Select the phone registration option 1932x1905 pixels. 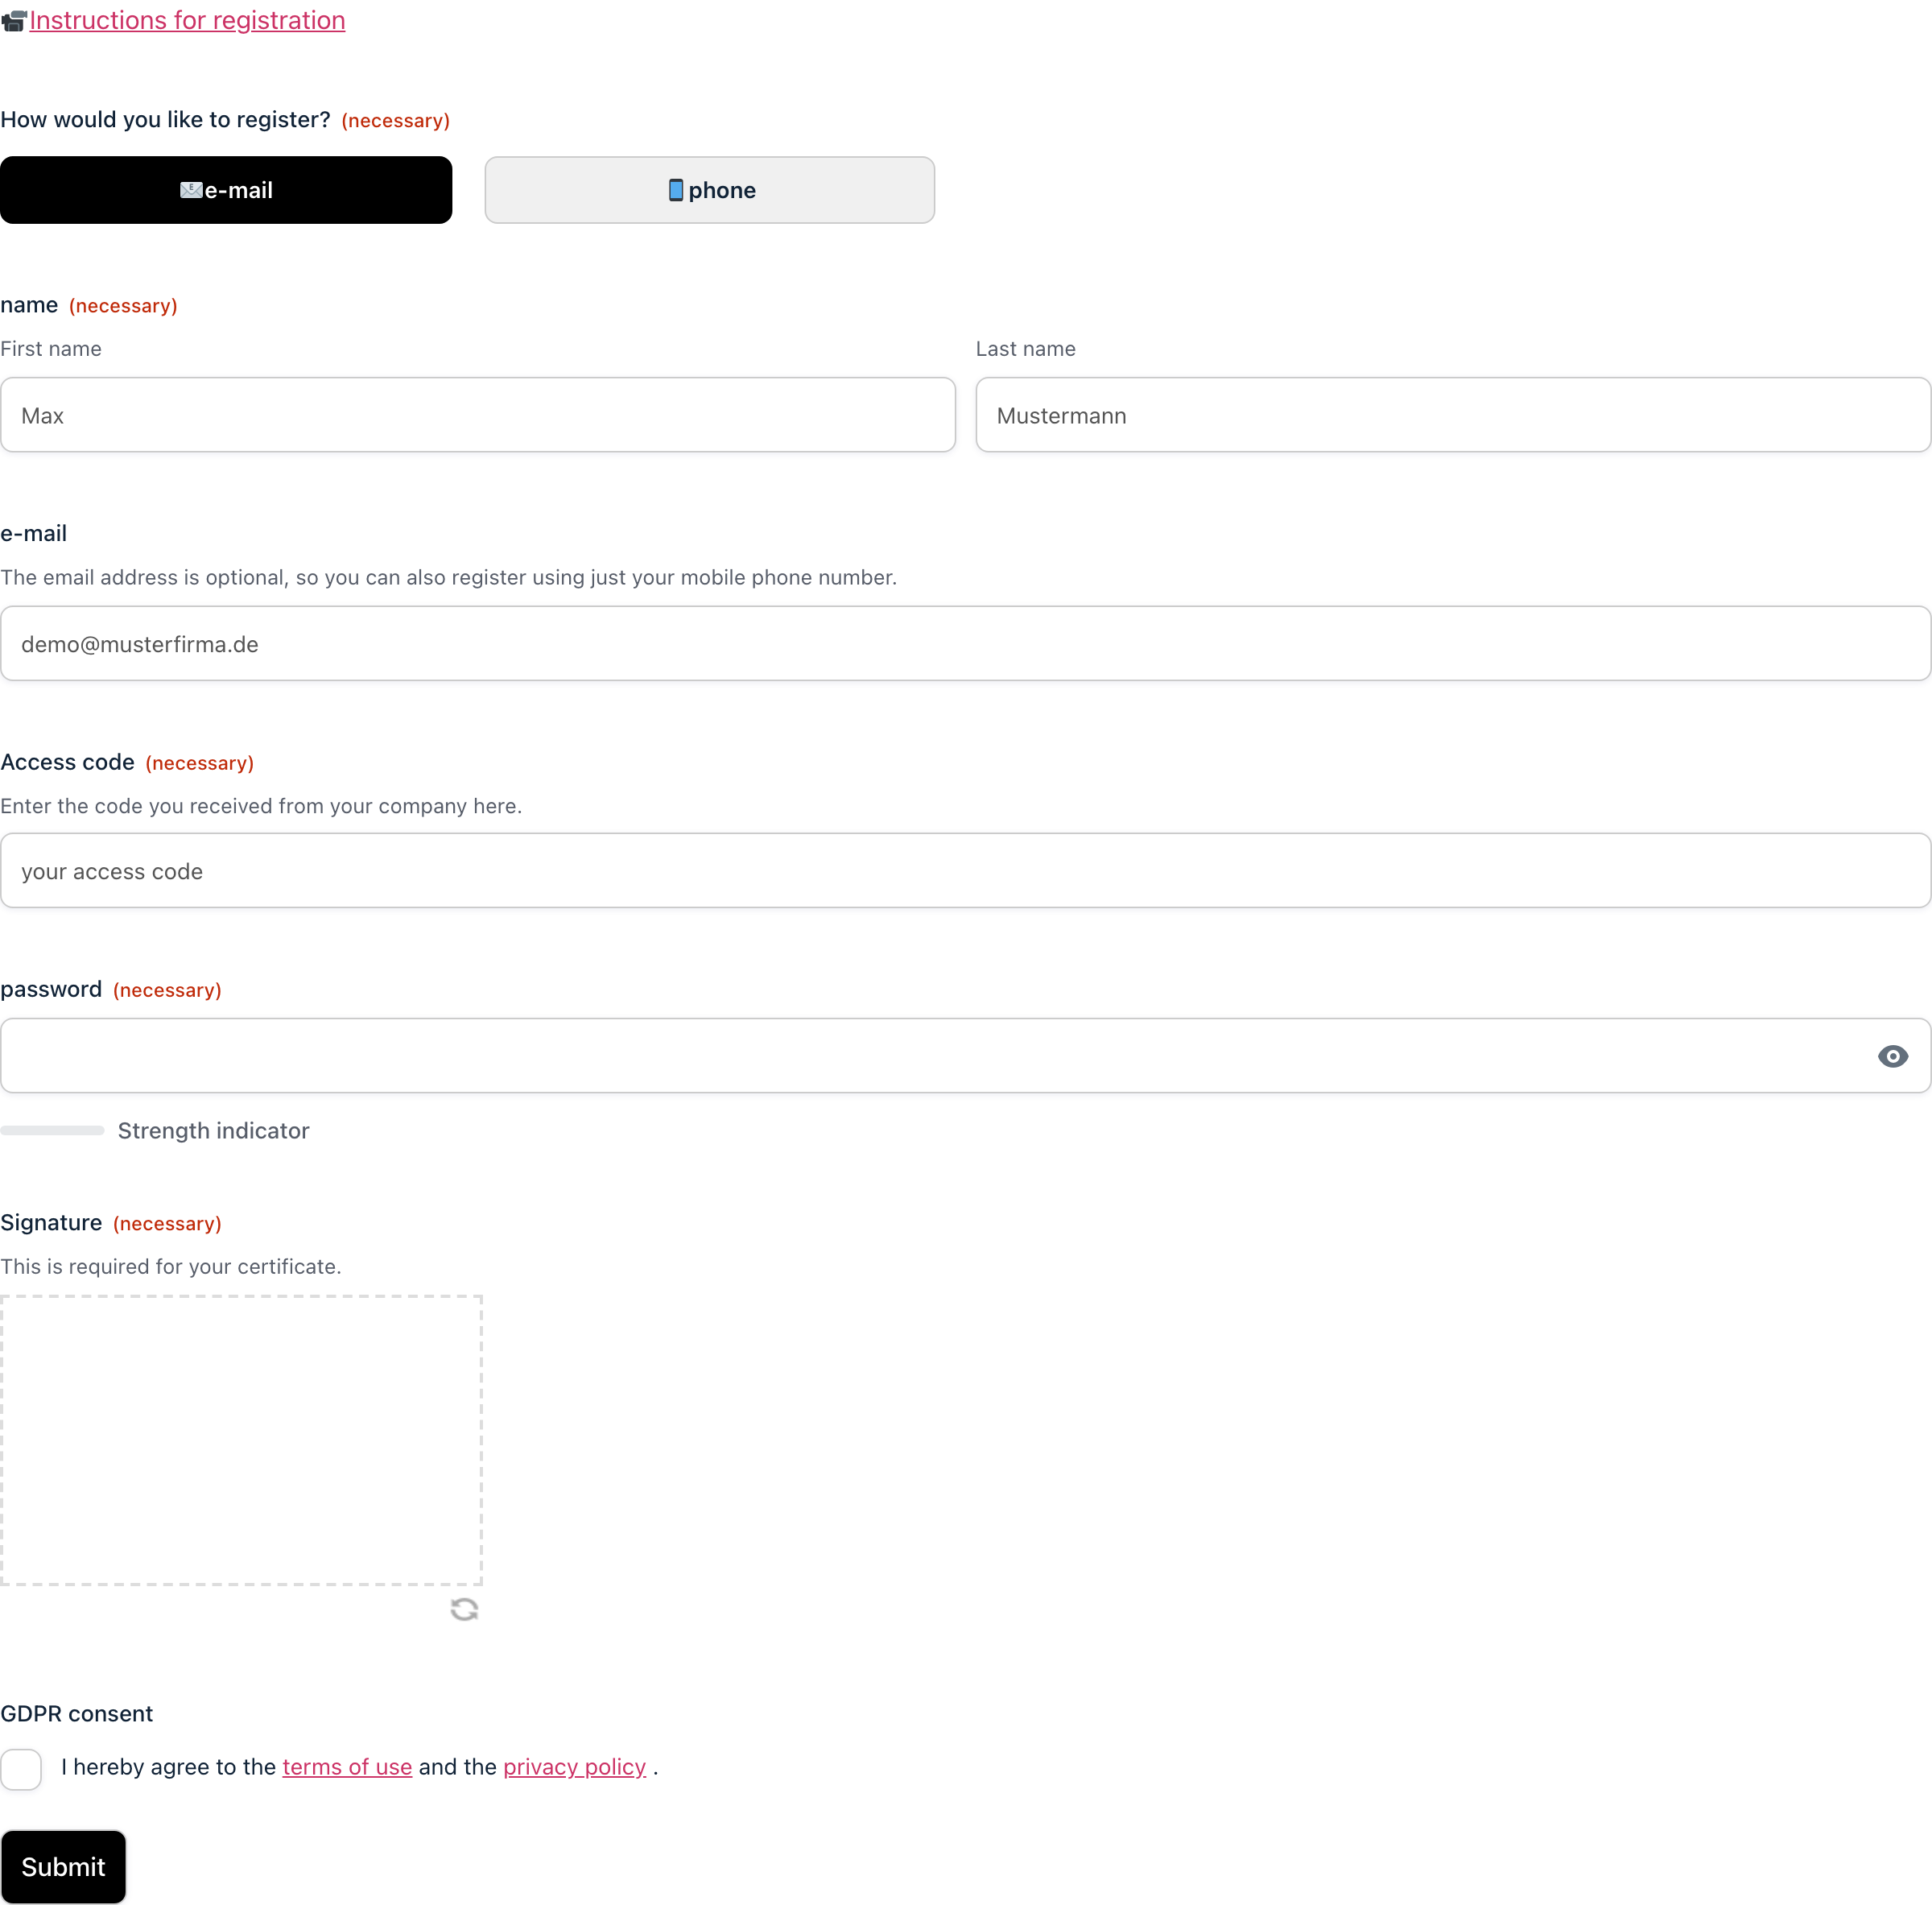click(710, 190)
